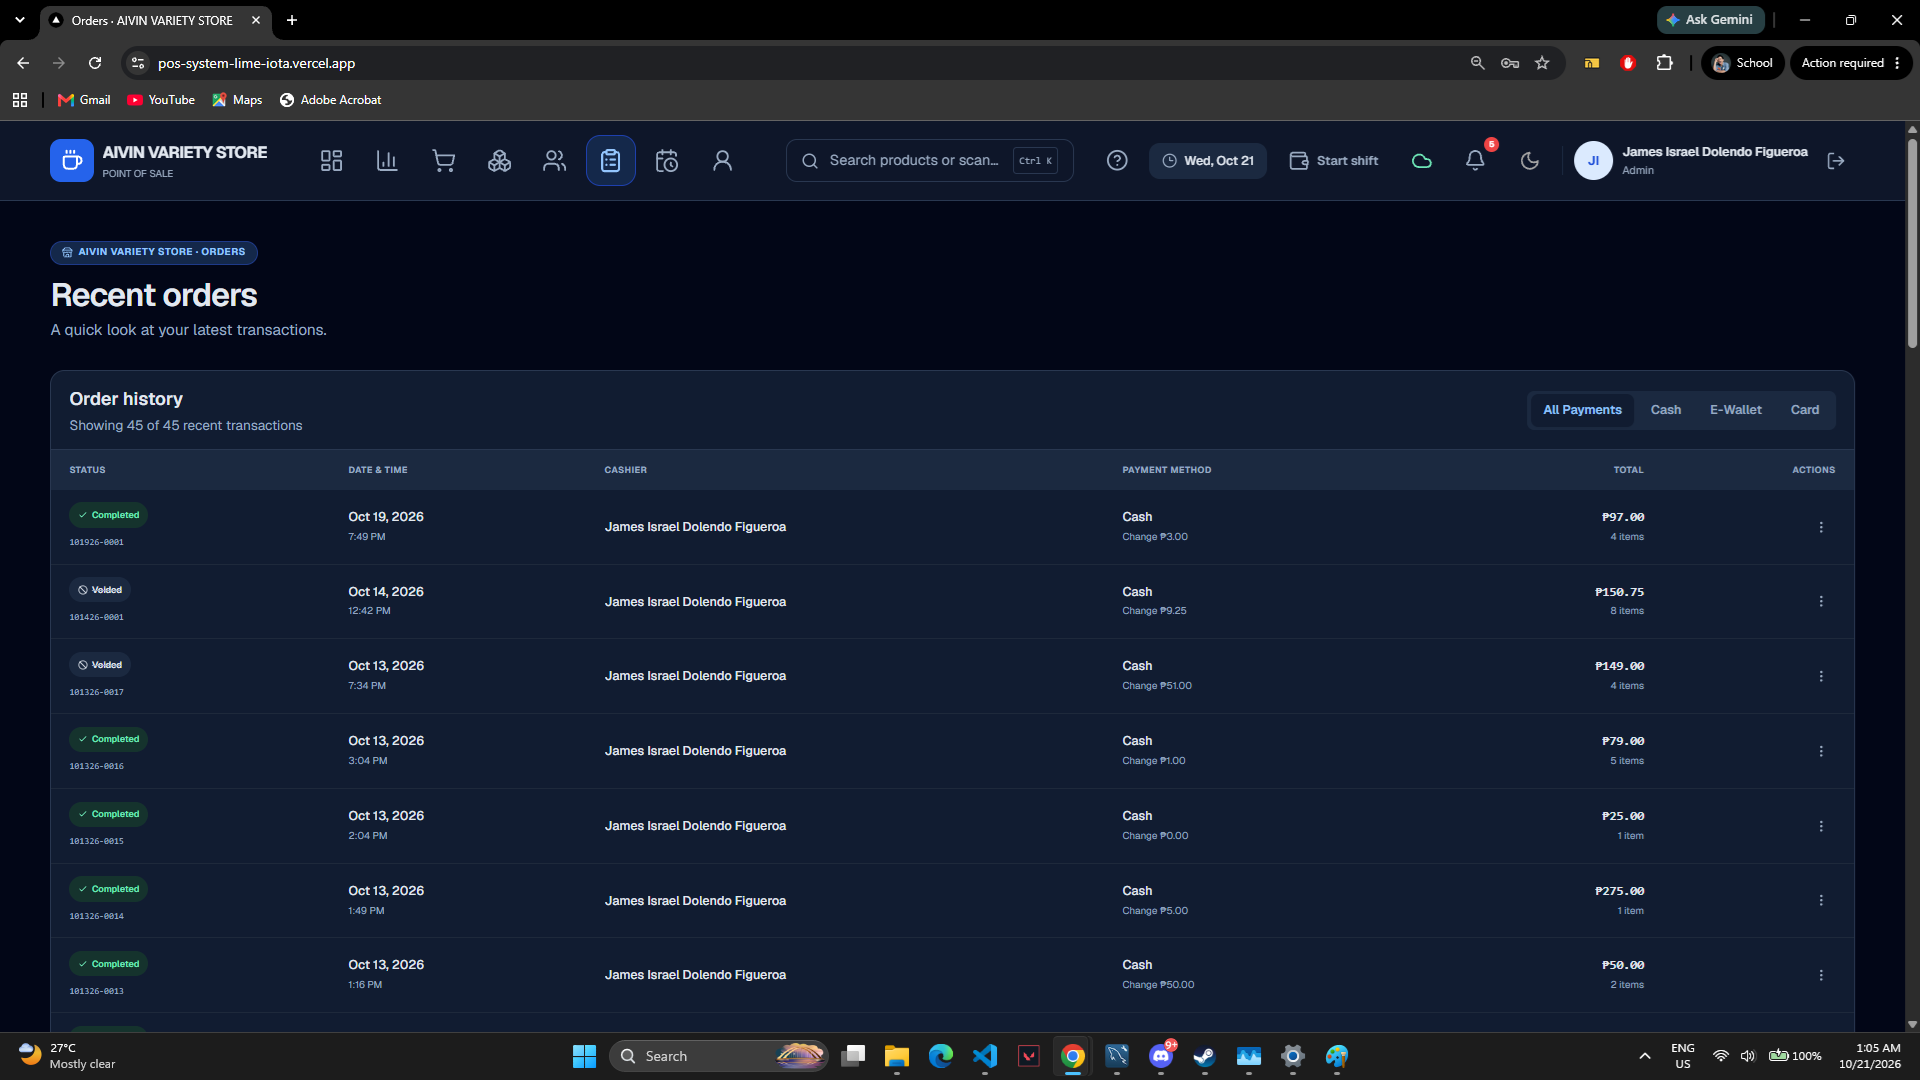This screenshot has width=1920, height=1080.
Task: Open Visual Studio Code from taskbar
Action: (x=985, y=1056)
